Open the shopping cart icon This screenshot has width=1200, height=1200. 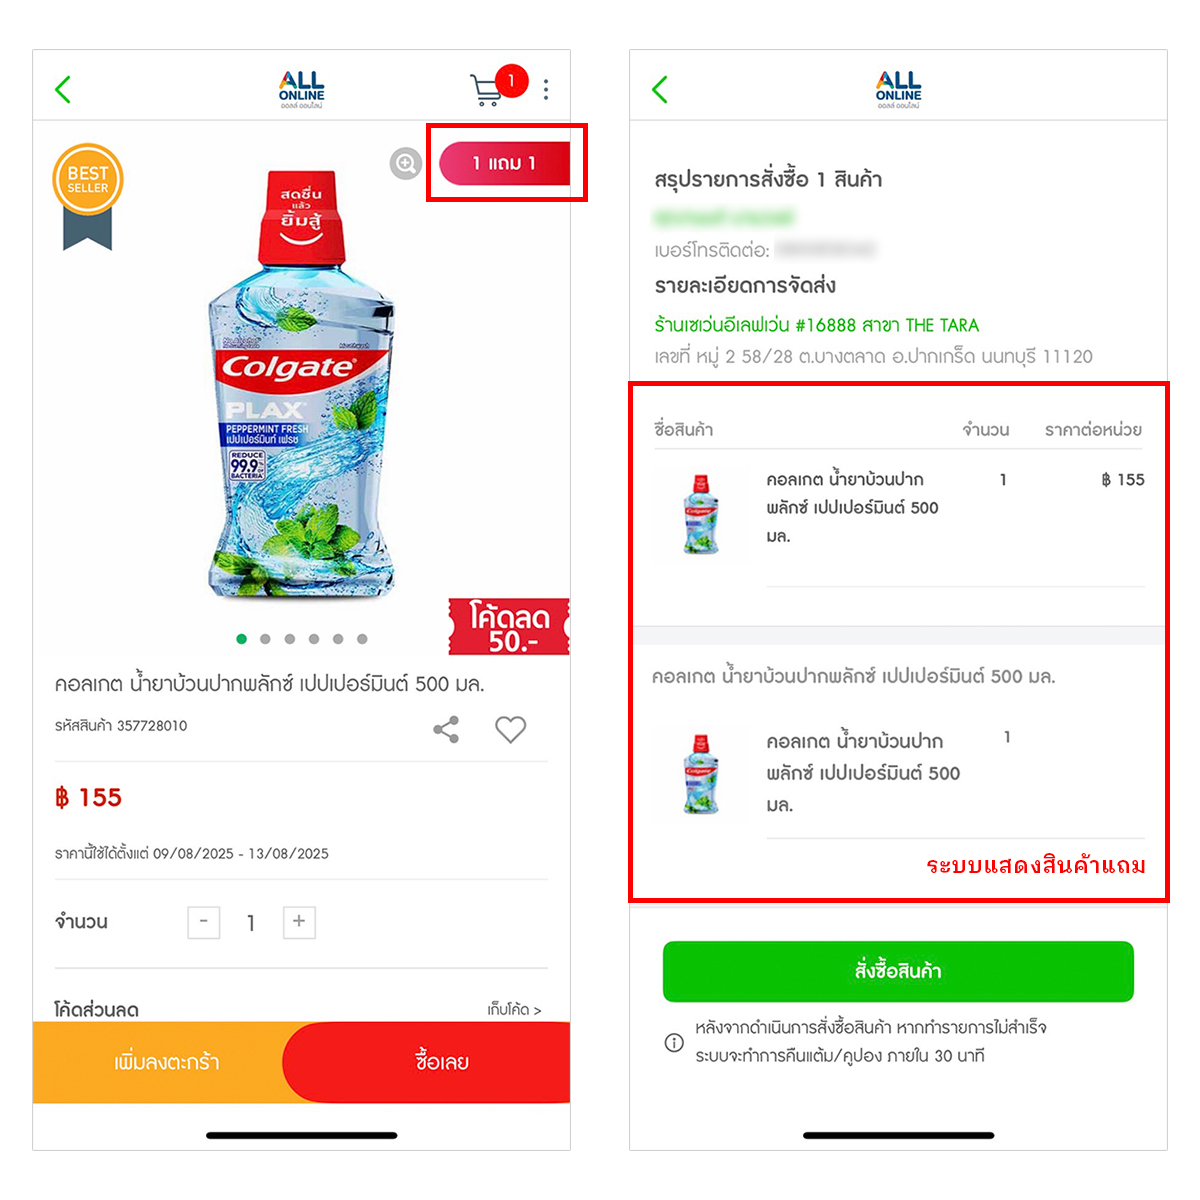tap(487, 89)
